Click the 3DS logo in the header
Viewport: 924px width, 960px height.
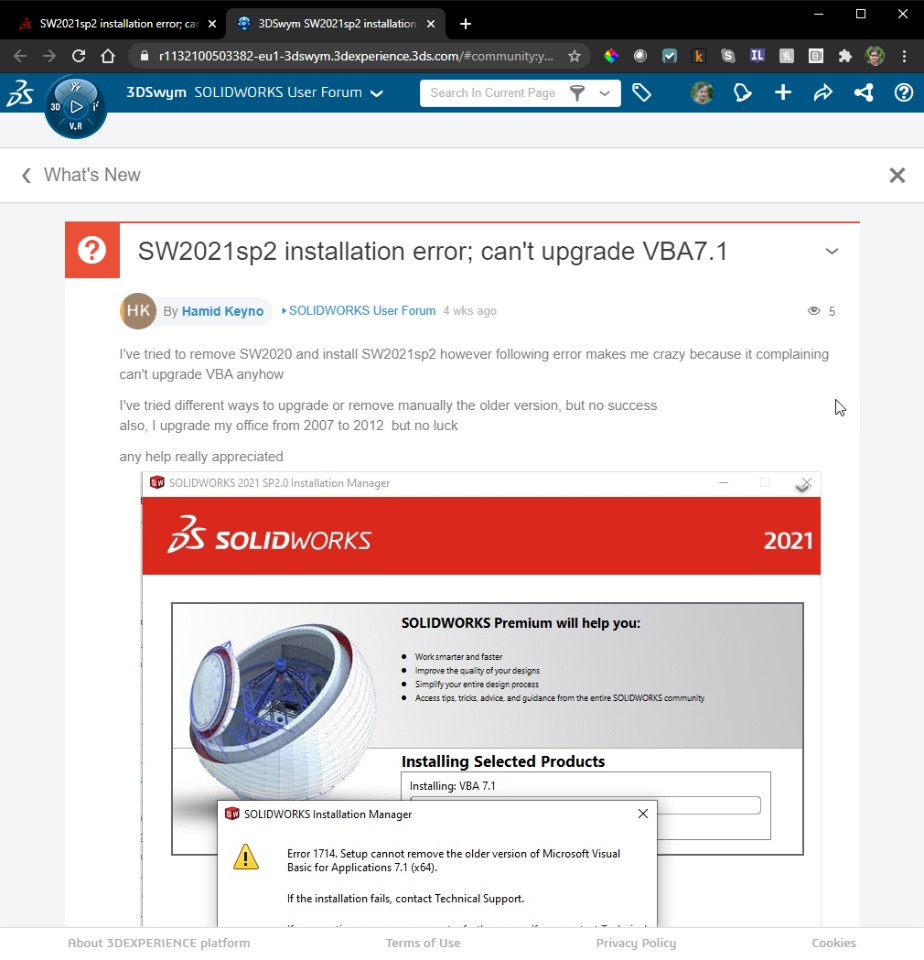(x=20, y=93)
